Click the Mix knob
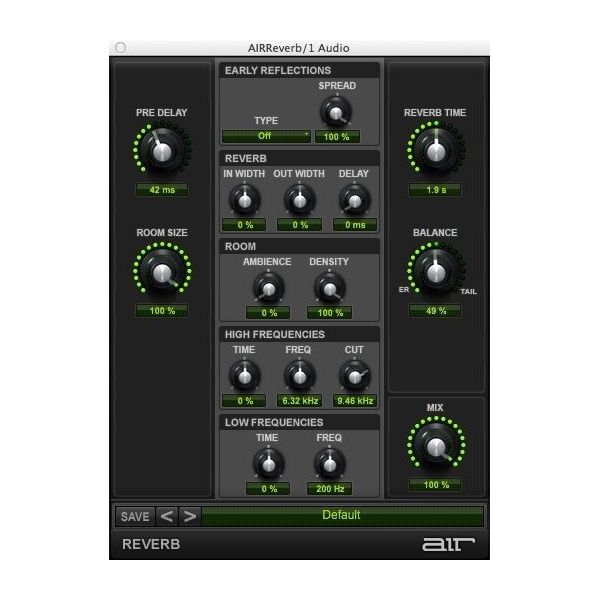 pyautogui.click(x=436, y=445)
